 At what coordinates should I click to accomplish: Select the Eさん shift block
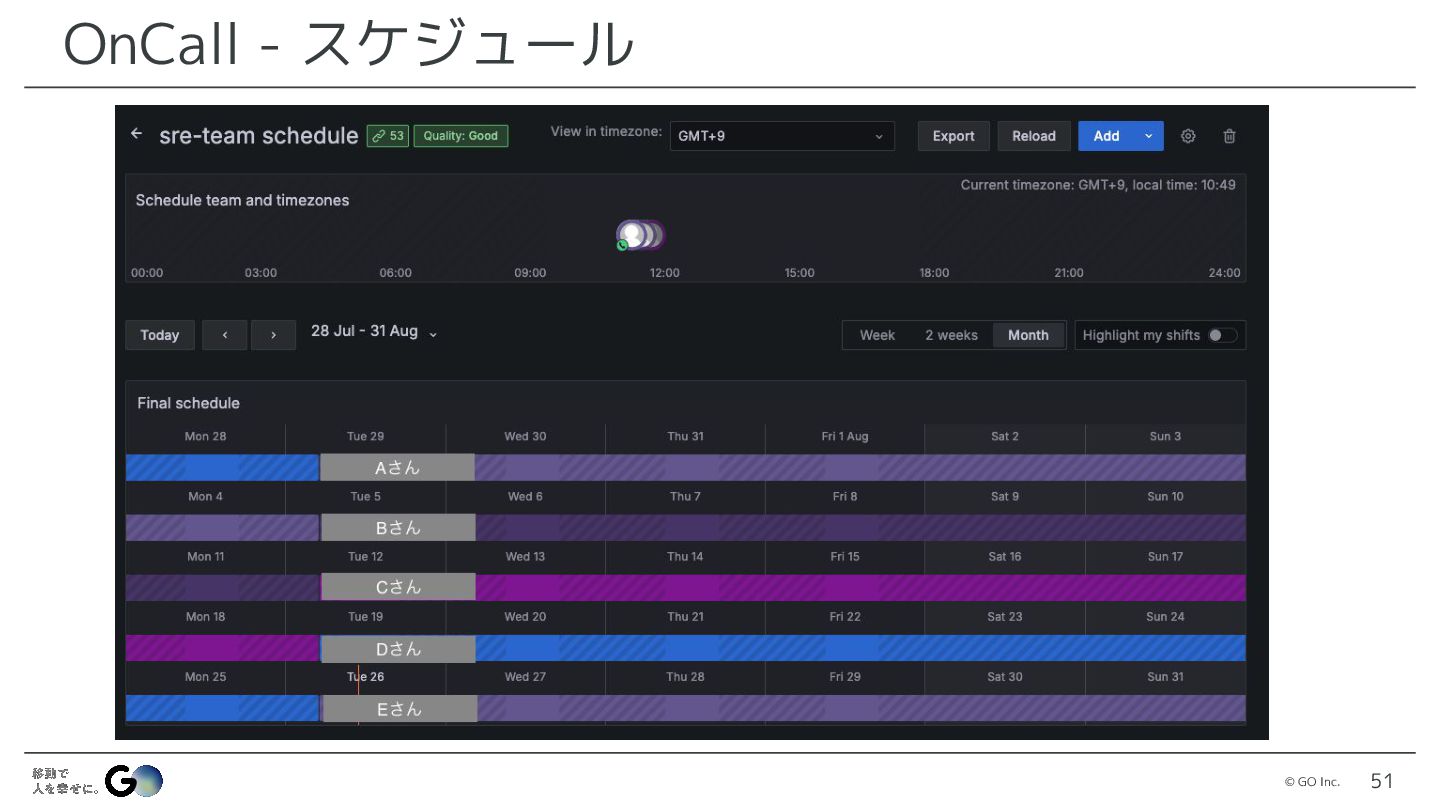coord(399,709)
